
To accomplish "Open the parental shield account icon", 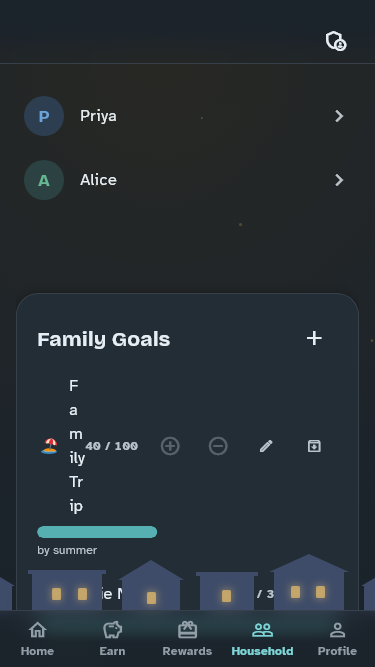I will (x=336, y=41).
